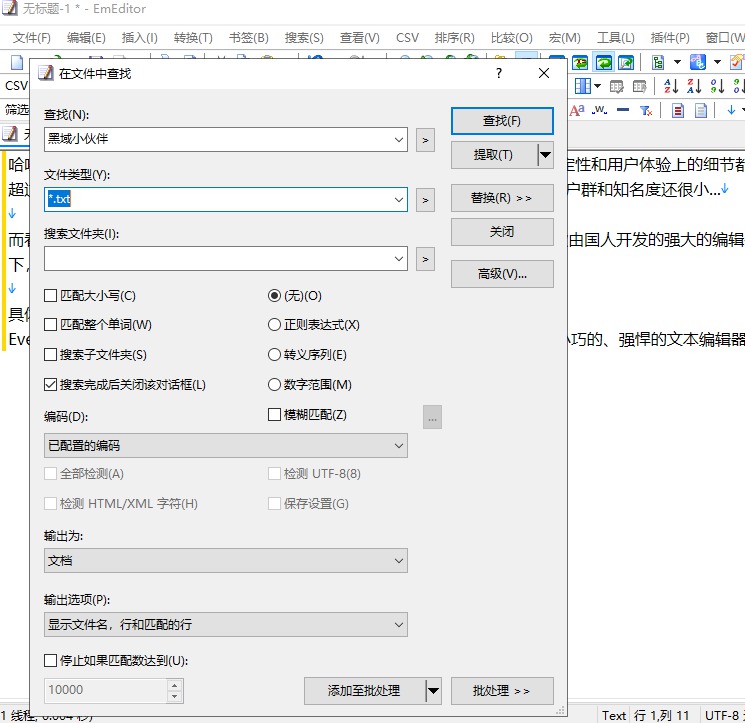
Task: Open dropdown arrow beside column mode icon
Action: click(597, 86)
